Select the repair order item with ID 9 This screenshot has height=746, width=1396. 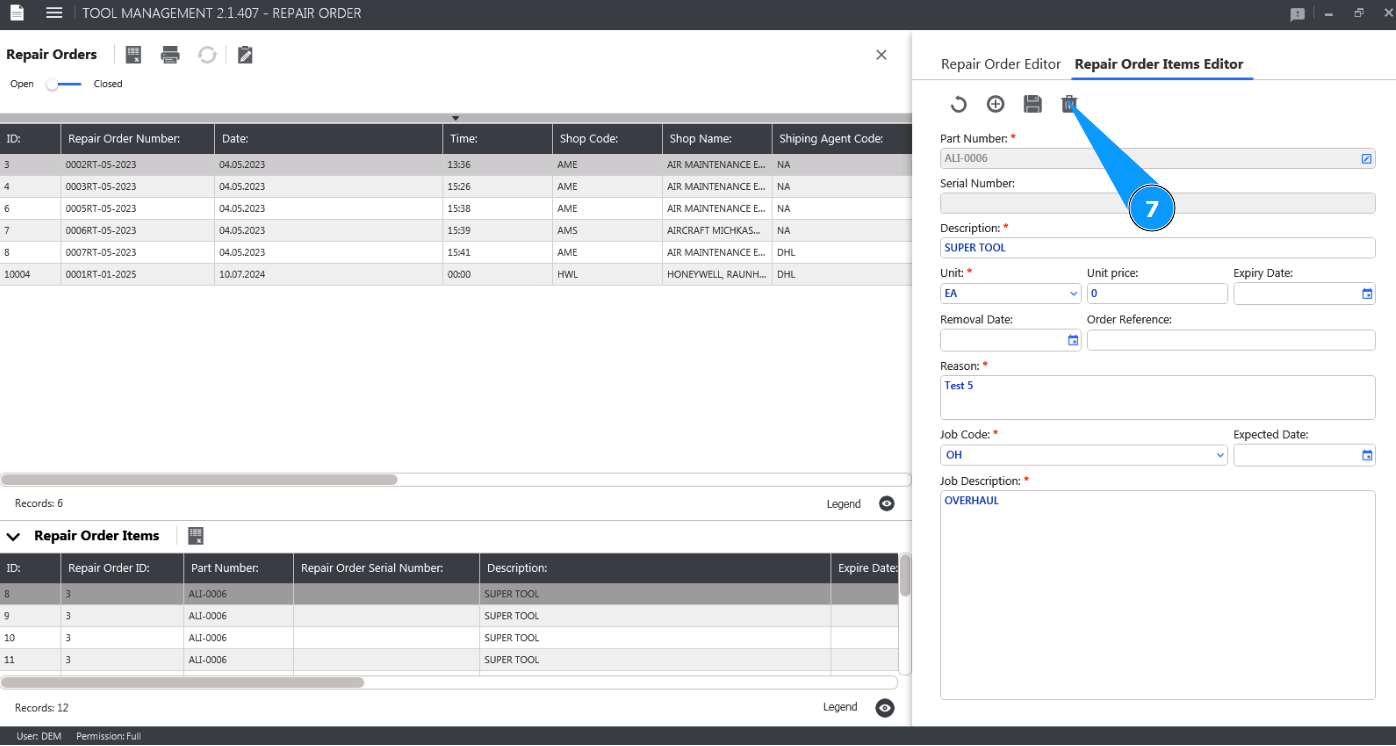click(449, 616)
